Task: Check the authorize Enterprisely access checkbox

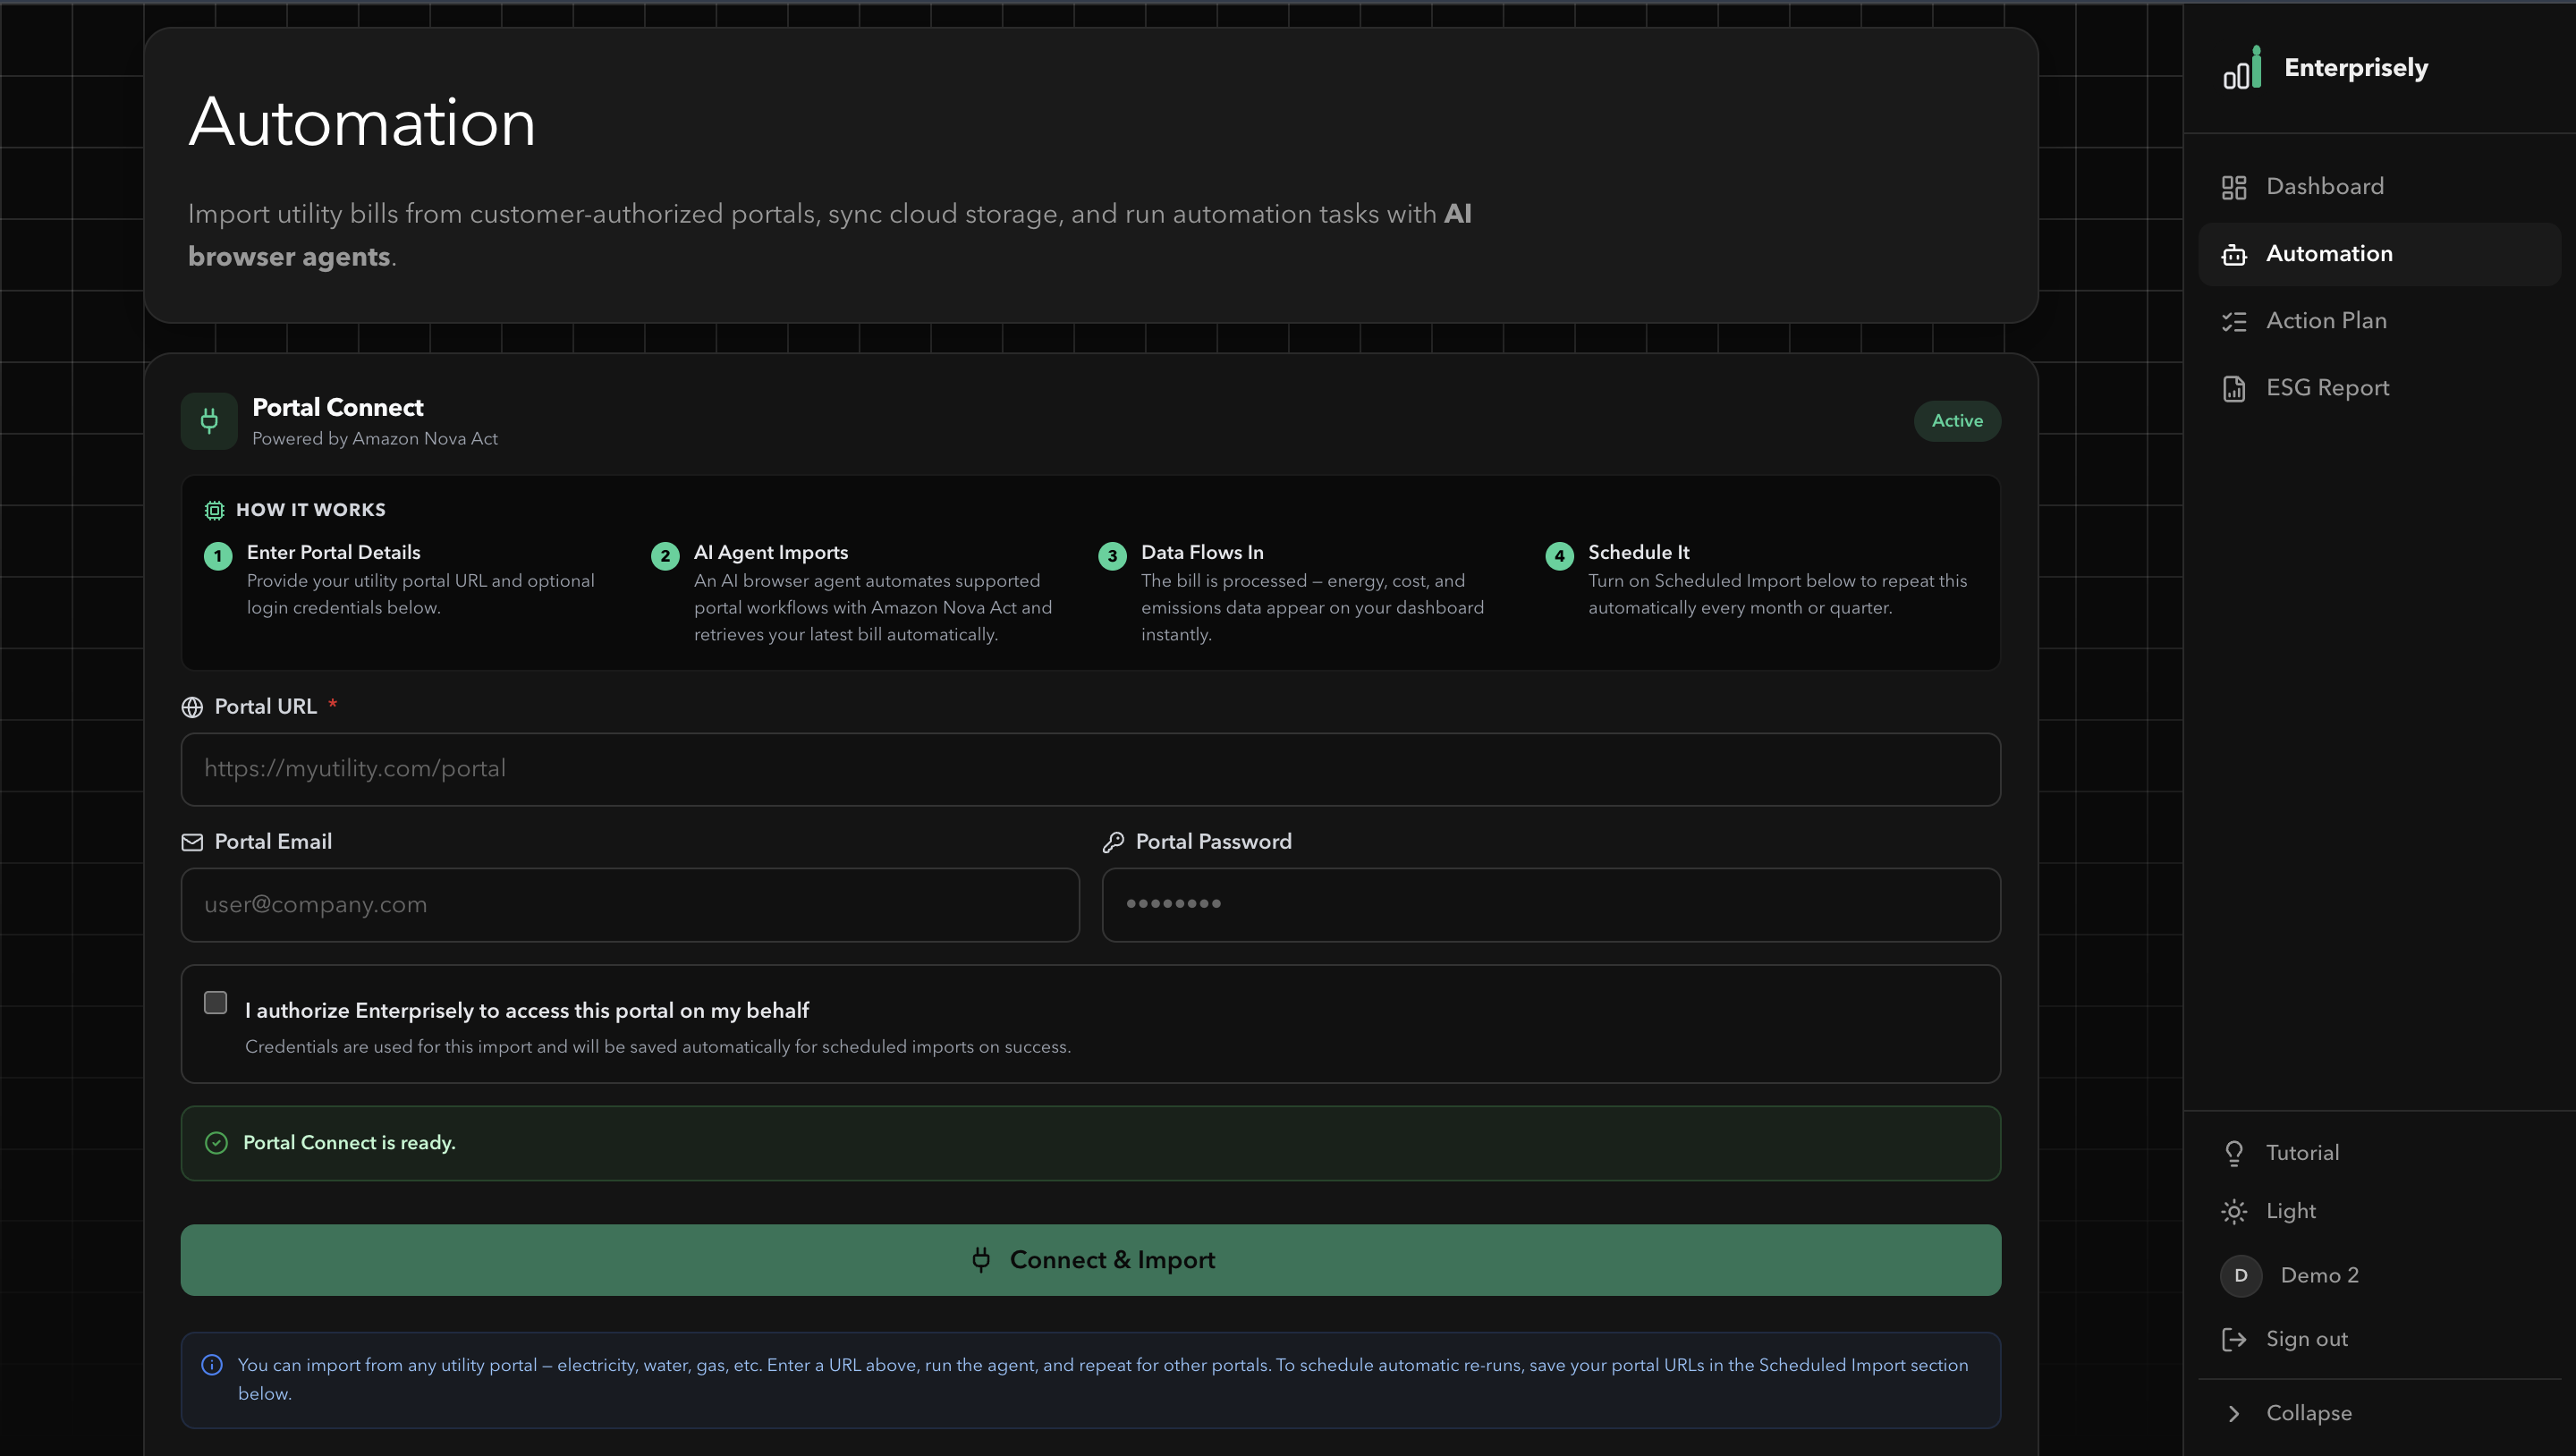Action: point(215,1002)
